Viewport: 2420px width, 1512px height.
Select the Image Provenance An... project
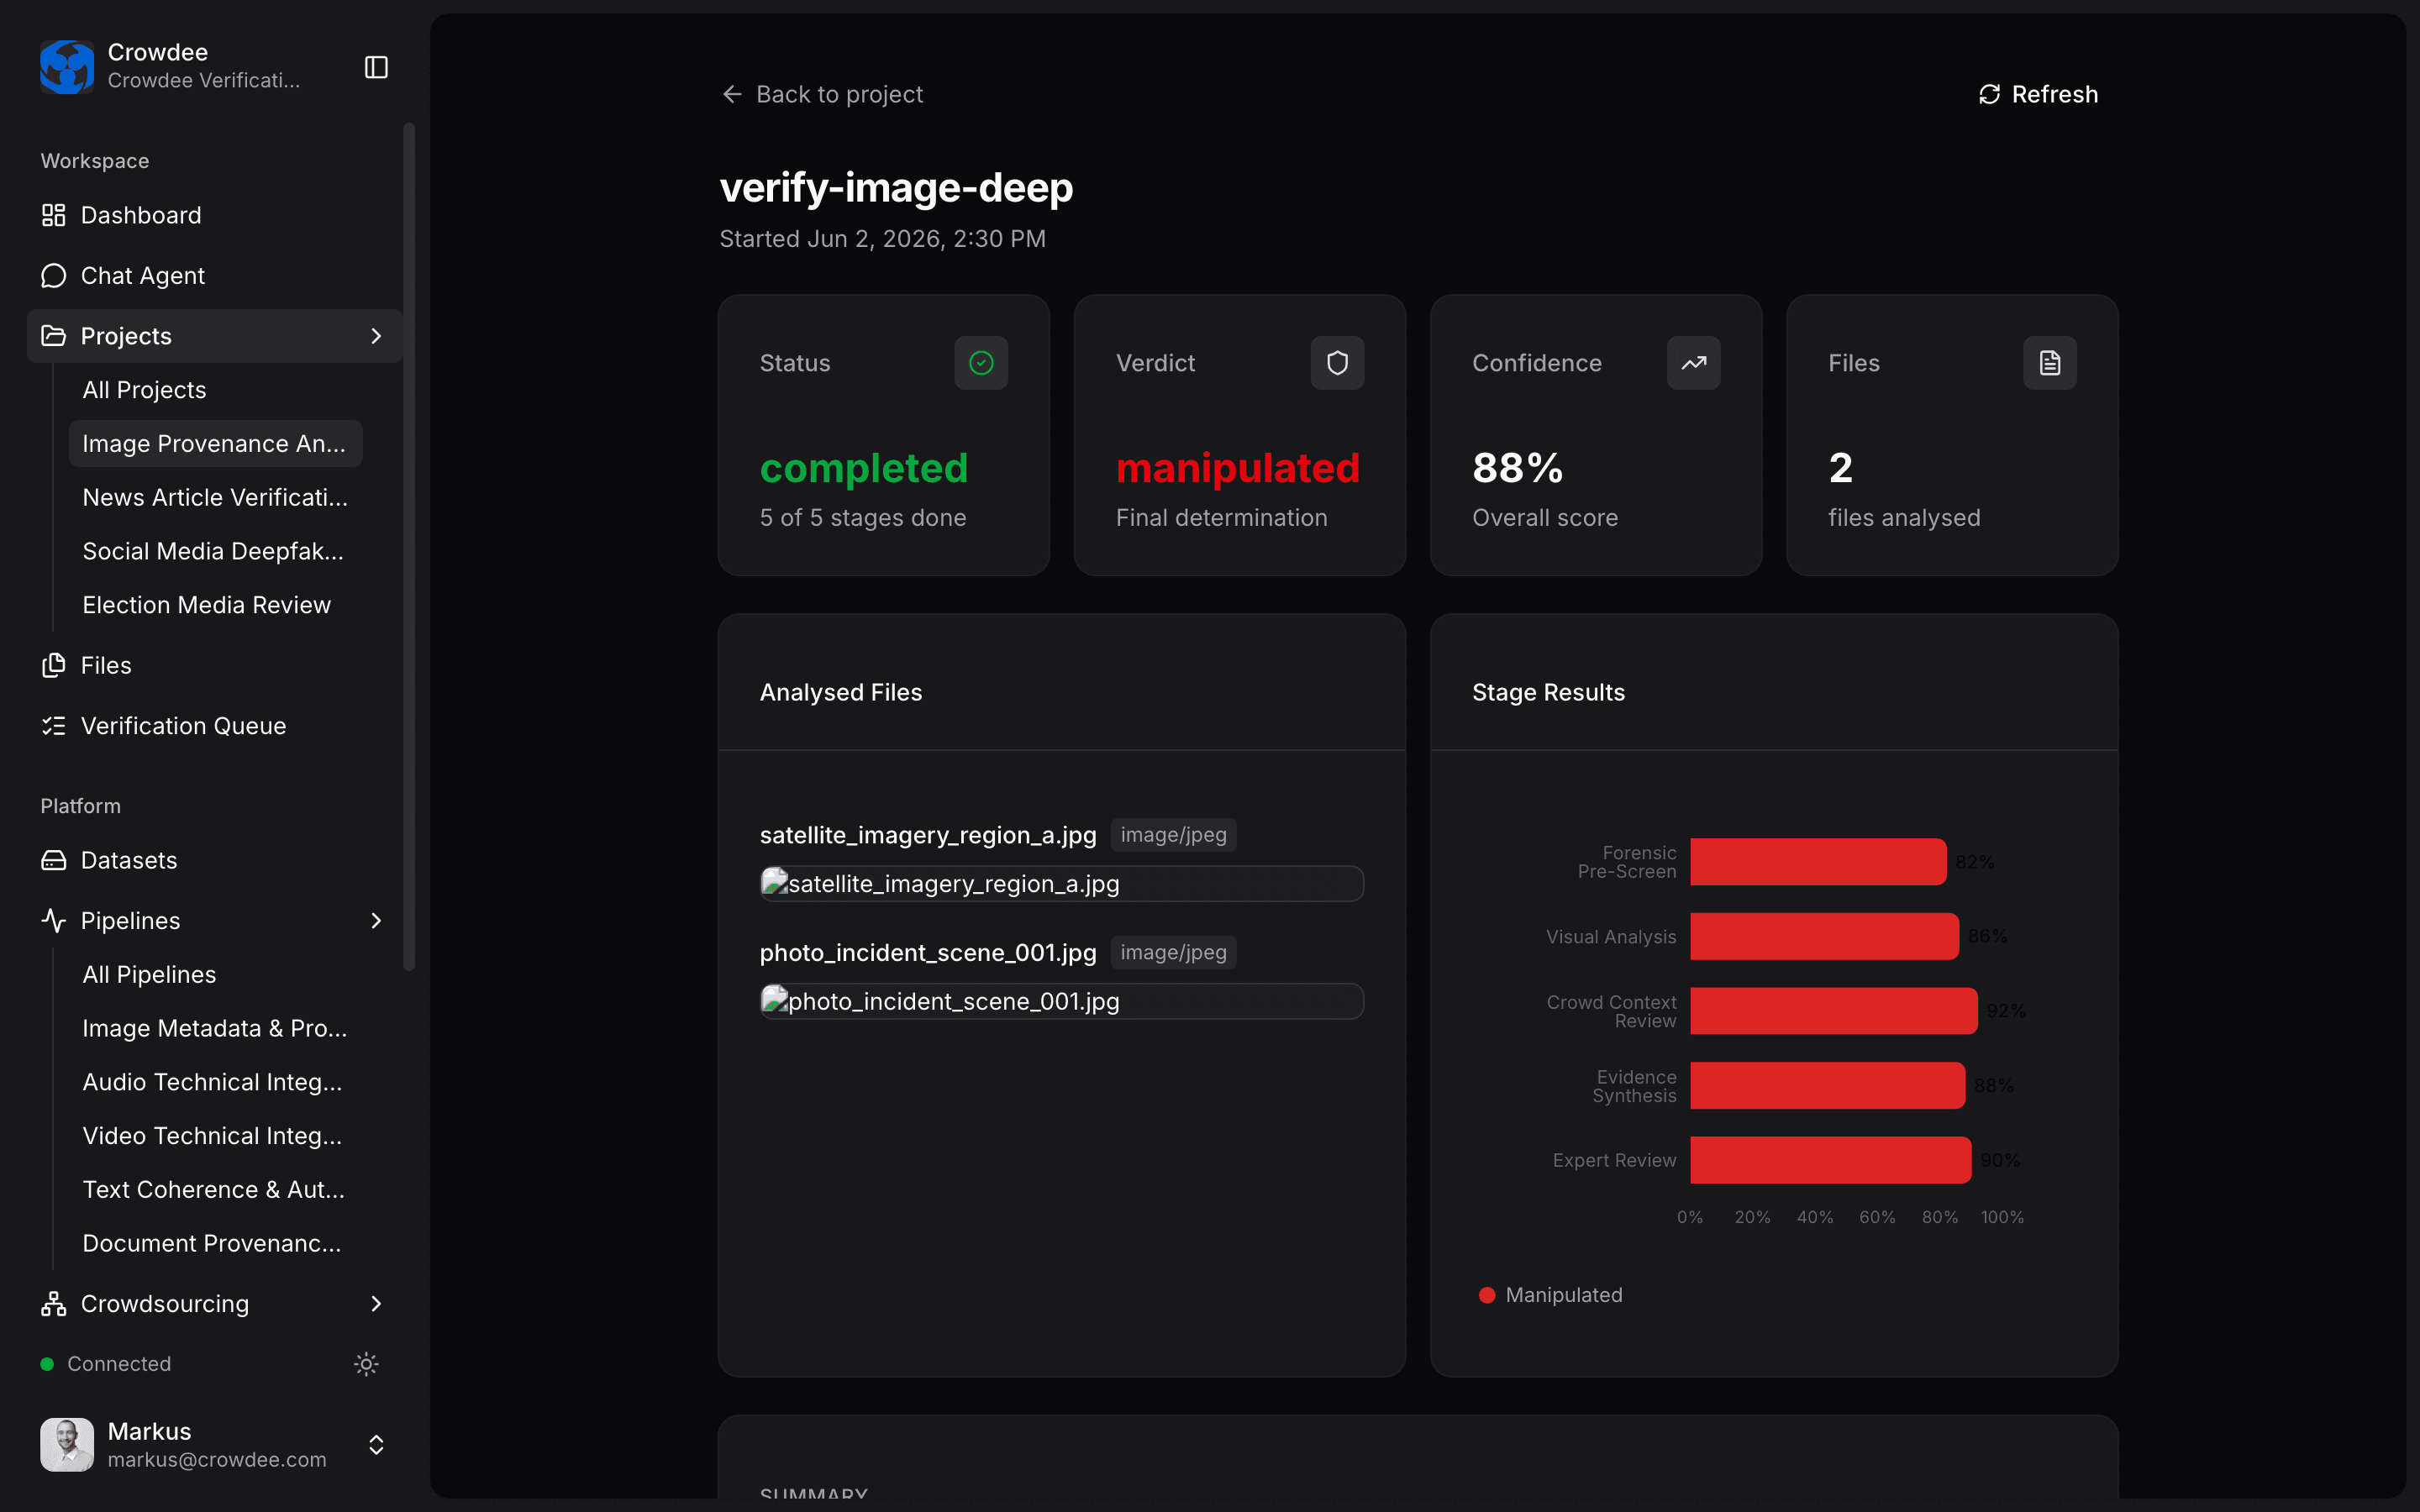[x=215, y=444]
